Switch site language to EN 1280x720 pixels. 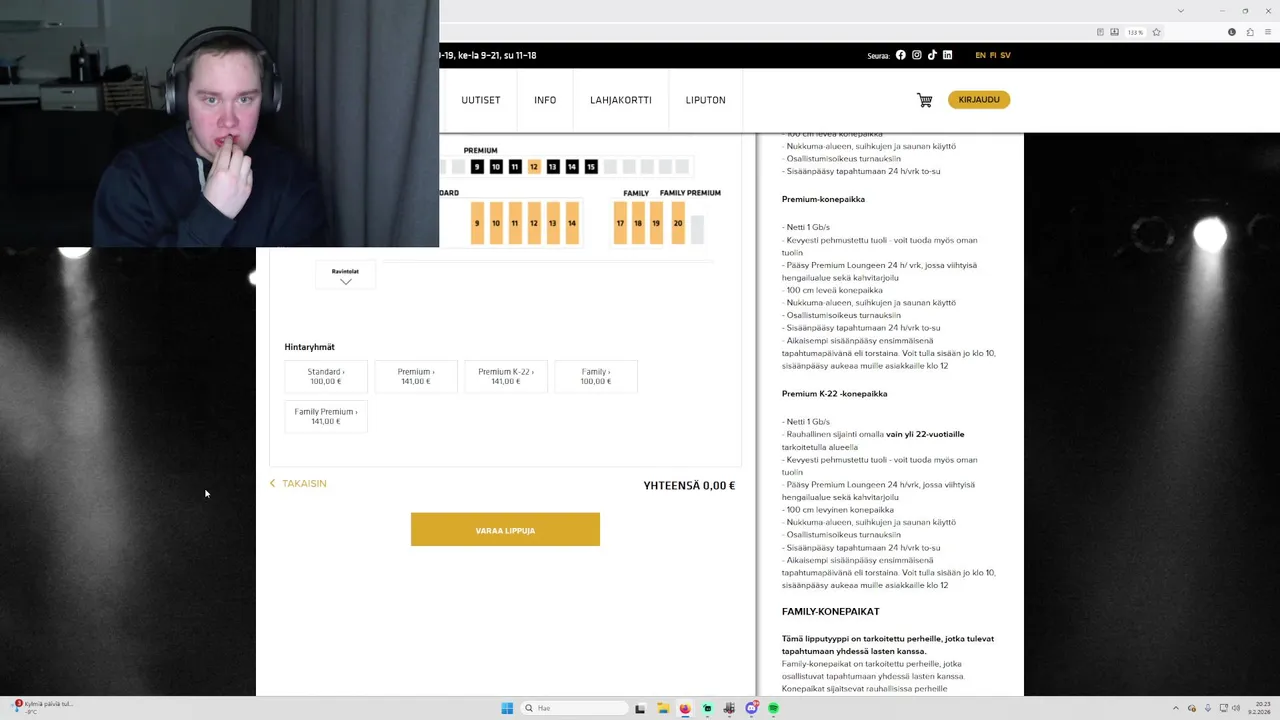pos(980,55)
